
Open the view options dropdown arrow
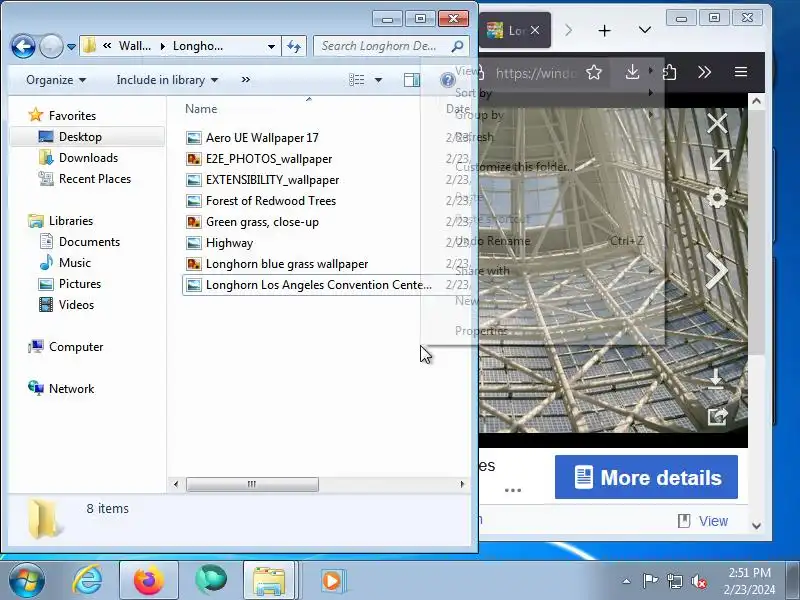378,80
